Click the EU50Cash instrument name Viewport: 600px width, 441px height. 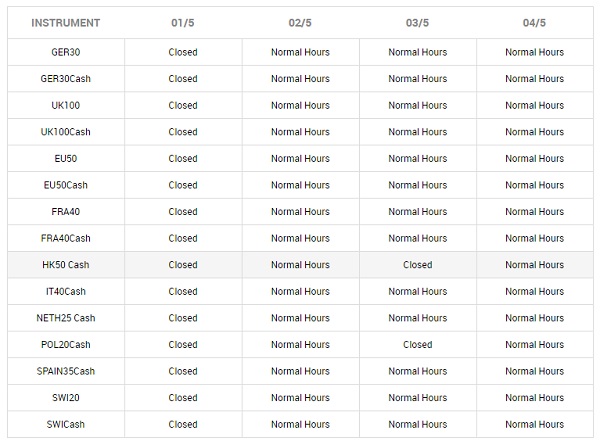[x=66, y=185]
